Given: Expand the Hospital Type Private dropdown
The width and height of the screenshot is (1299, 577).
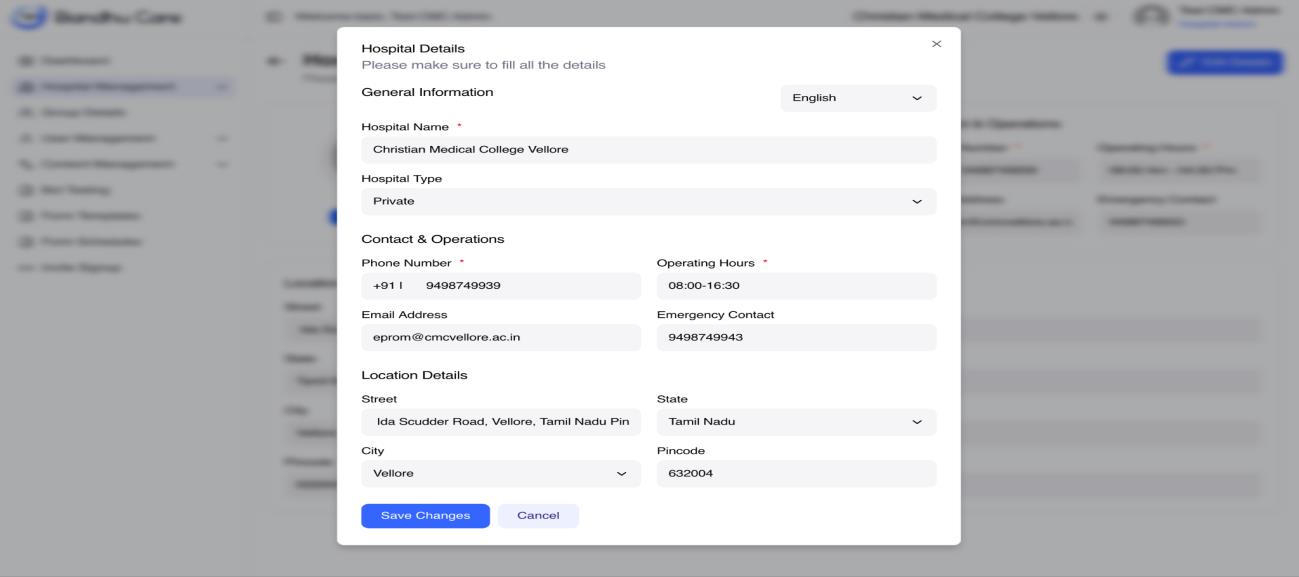Looking at the screenshot, I should [x=649, y=201].
